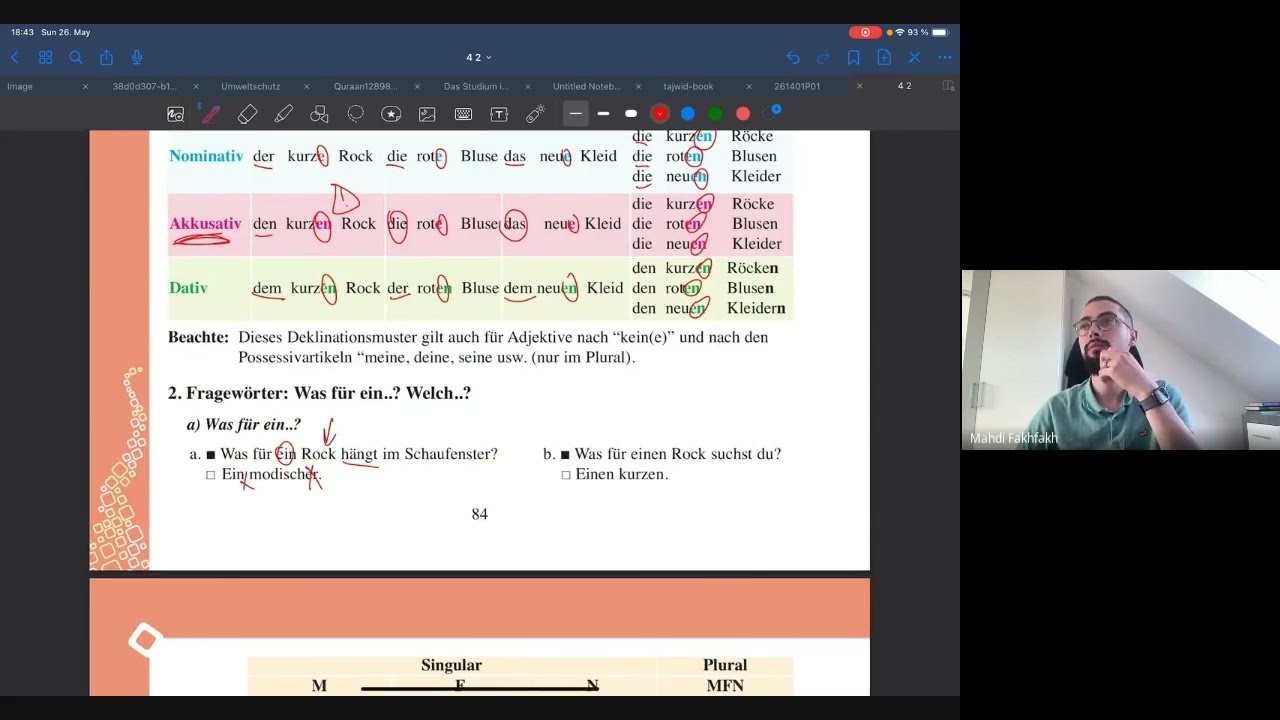1280x720 pixels.
Task: Open the search magnifier
Action: [x=76, y=58]
